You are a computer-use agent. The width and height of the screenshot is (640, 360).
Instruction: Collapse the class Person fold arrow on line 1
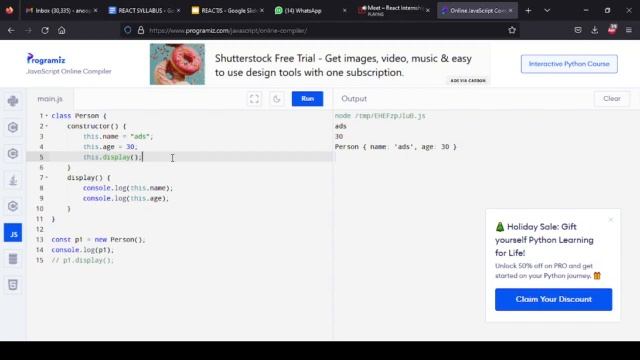[47, 116]
